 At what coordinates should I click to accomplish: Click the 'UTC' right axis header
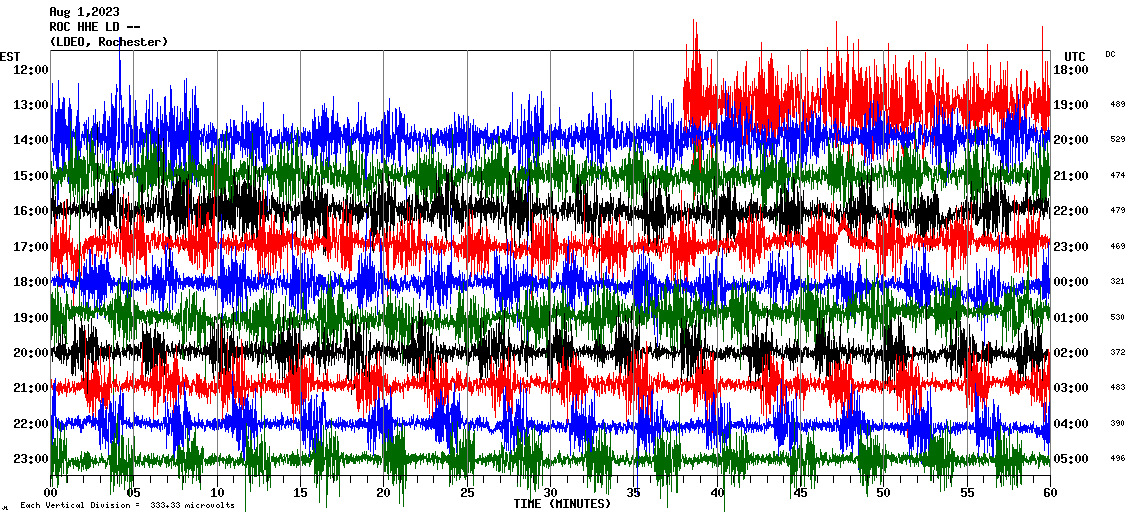pos(1075,56)
